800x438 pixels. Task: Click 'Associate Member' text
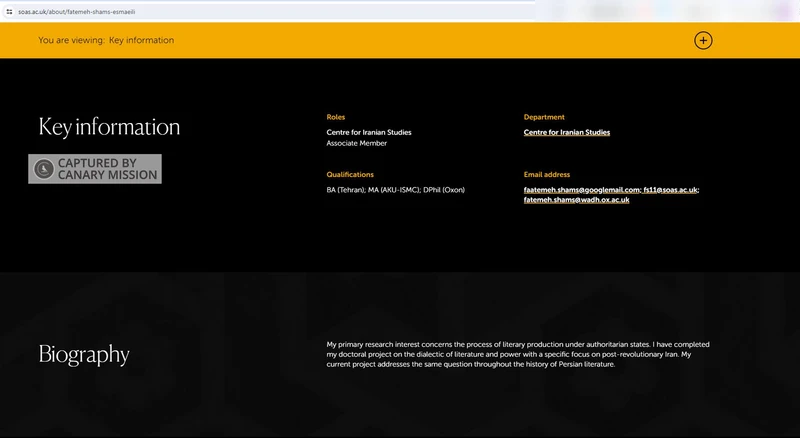357,143
